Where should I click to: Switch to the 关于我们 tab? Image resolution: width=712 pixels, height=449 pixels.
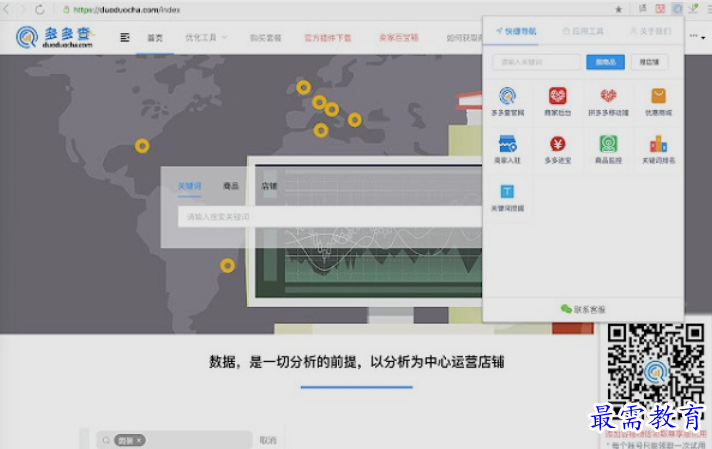tap(651, 31)
